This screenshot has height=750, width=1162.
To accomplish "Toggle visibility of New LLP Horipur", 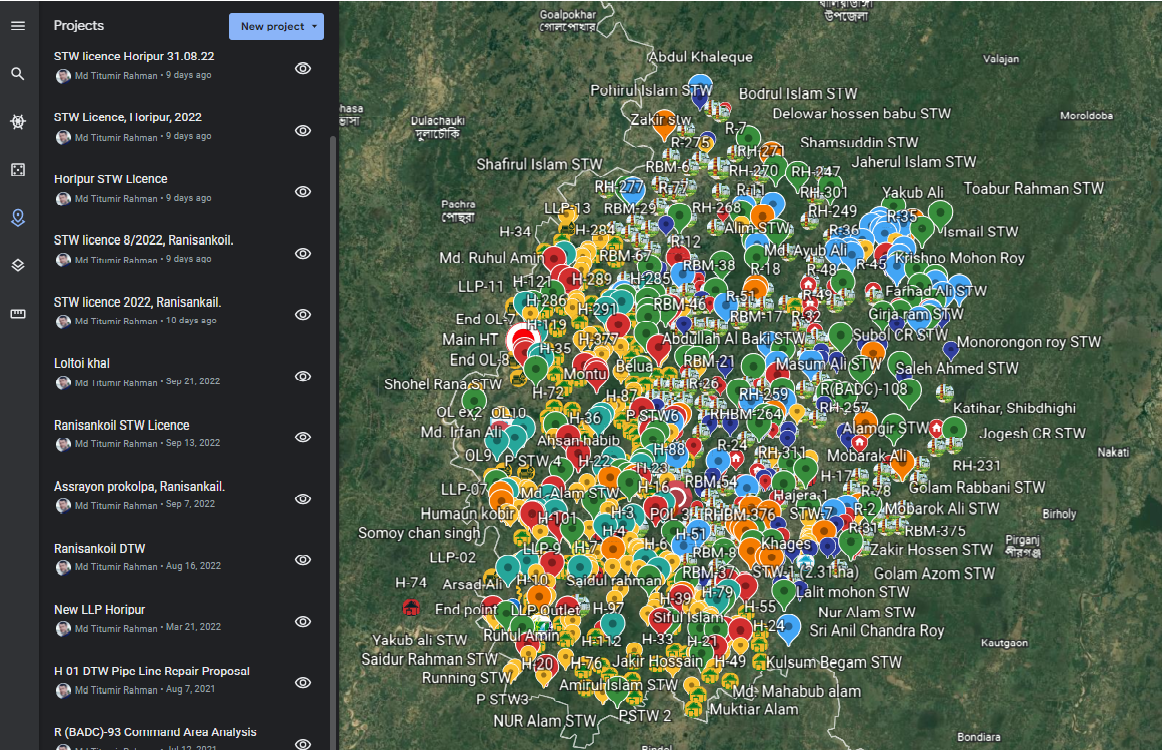I will [x=303, y=622].
